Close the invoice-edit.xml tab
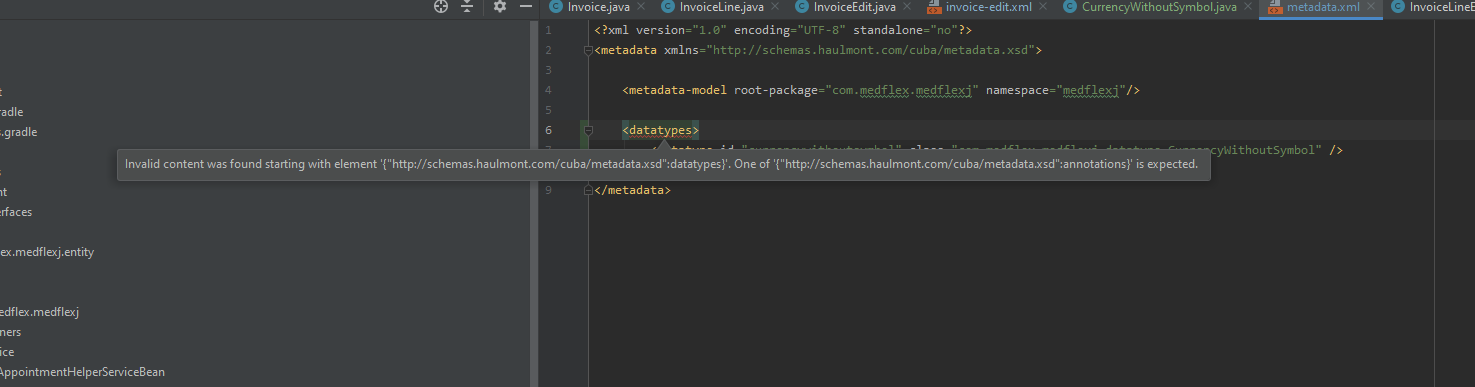The width and height of the screenshot is (1475, 387). (x=1043, y=7)
